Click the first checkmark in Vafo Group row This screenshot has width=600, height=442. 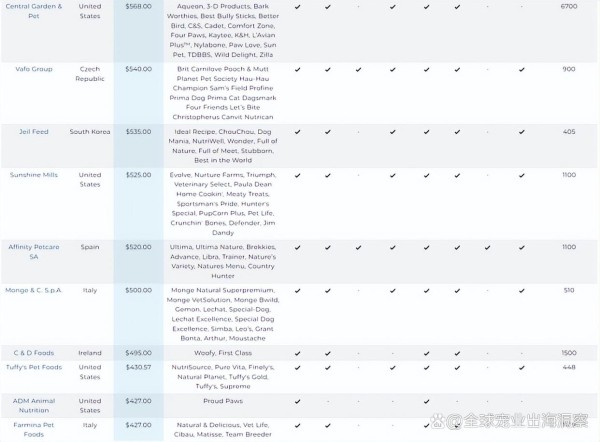point(297,69)
